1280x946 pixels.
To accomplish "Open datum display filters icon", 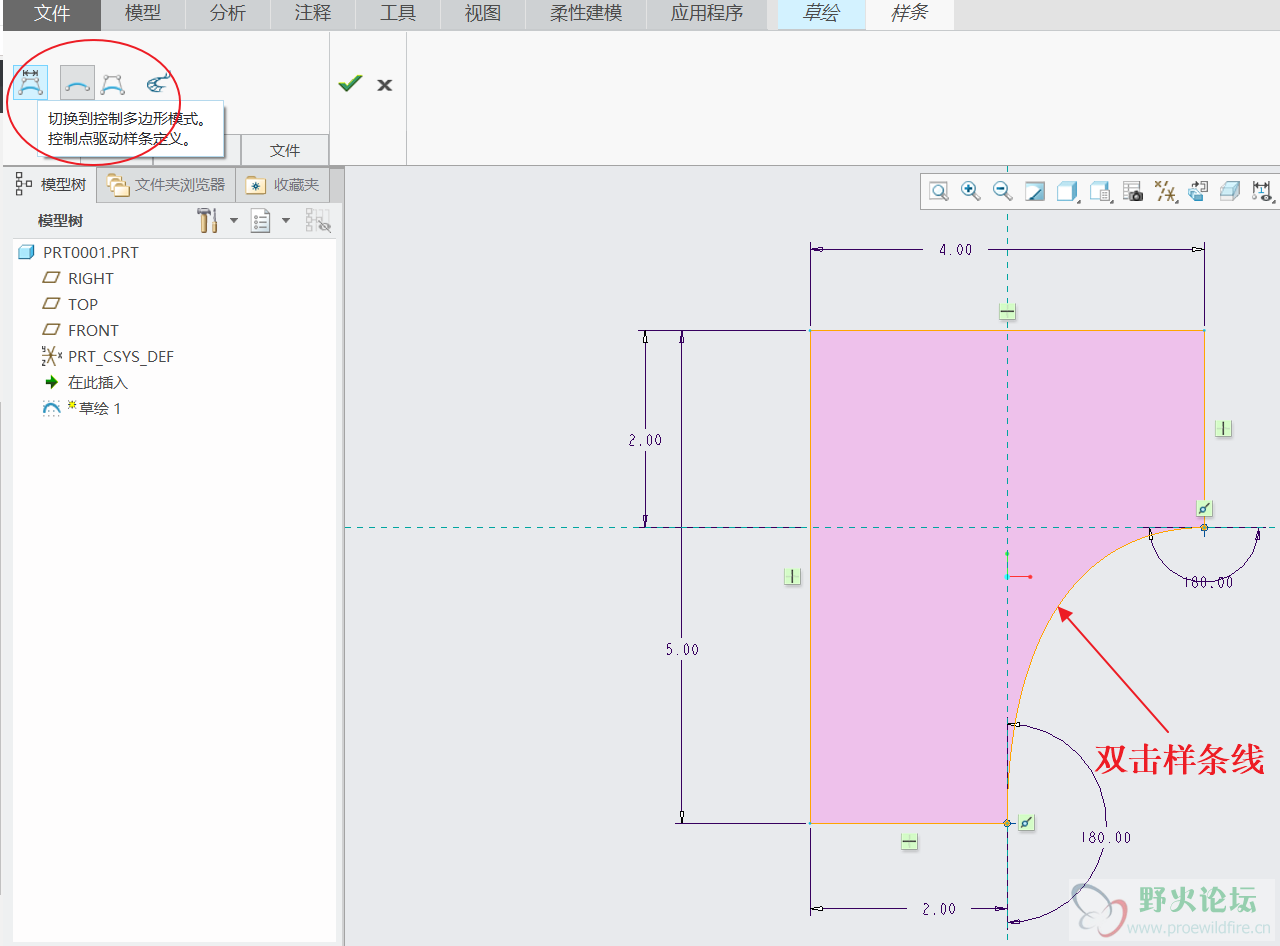I will tap(1165, 191).
